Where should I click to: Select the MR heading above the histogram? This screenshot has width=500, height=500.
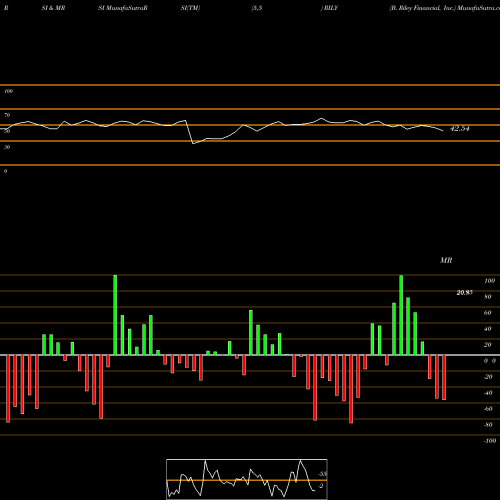pos(446,260)
